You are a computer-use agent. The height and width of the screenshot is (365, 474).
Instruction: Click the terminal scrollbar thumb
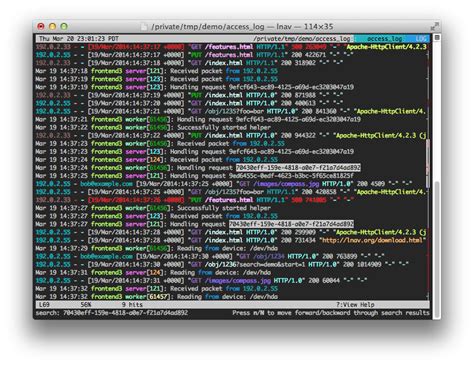437,250
